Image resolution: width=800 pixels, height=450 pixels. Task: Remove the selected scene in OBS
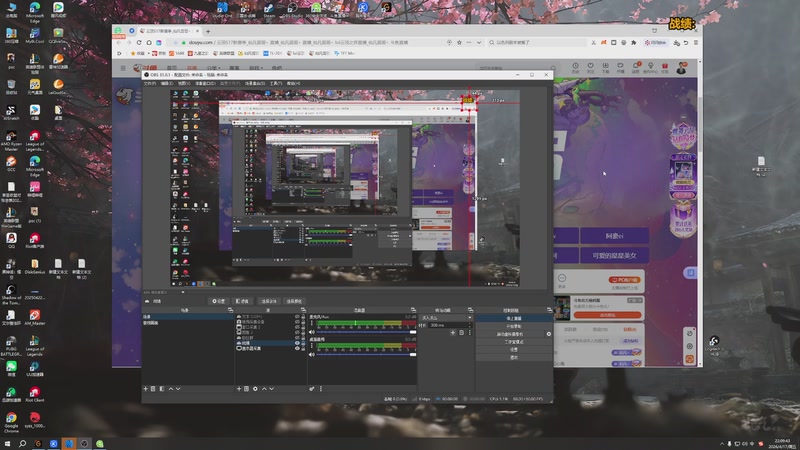click(153, 389)
